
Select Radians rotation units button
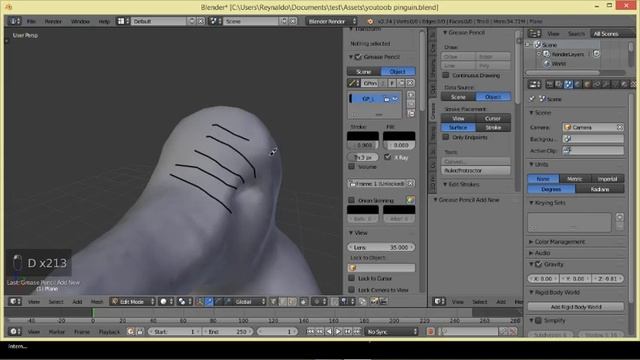point(600,189)
